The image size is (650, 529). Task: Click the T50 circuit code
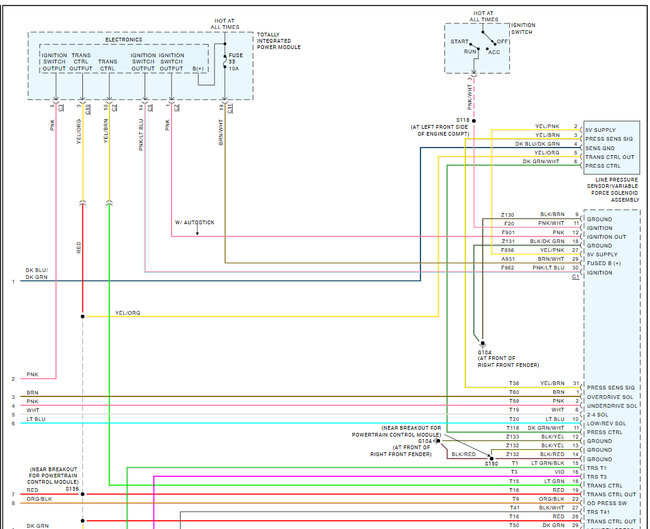tap(514, 526)
